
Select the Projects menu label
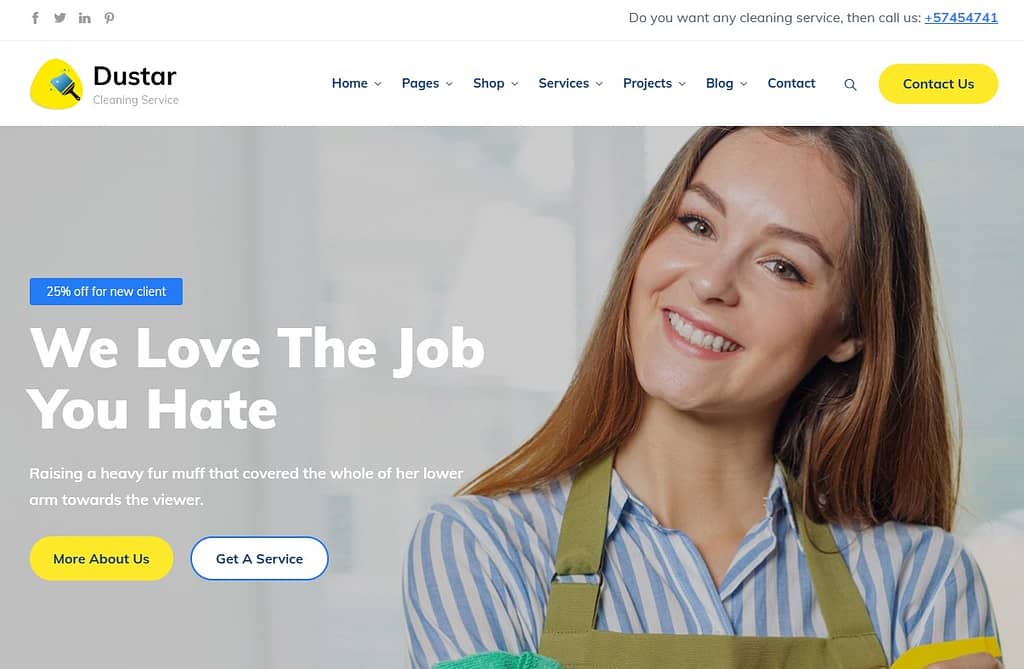[647, 83]
